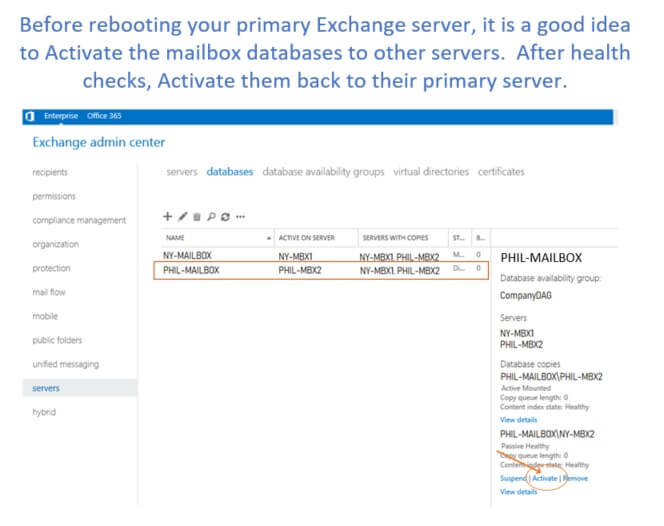Screen dimensions: 664x526
Task: Open unified messaging section
Action: point(66,364)
